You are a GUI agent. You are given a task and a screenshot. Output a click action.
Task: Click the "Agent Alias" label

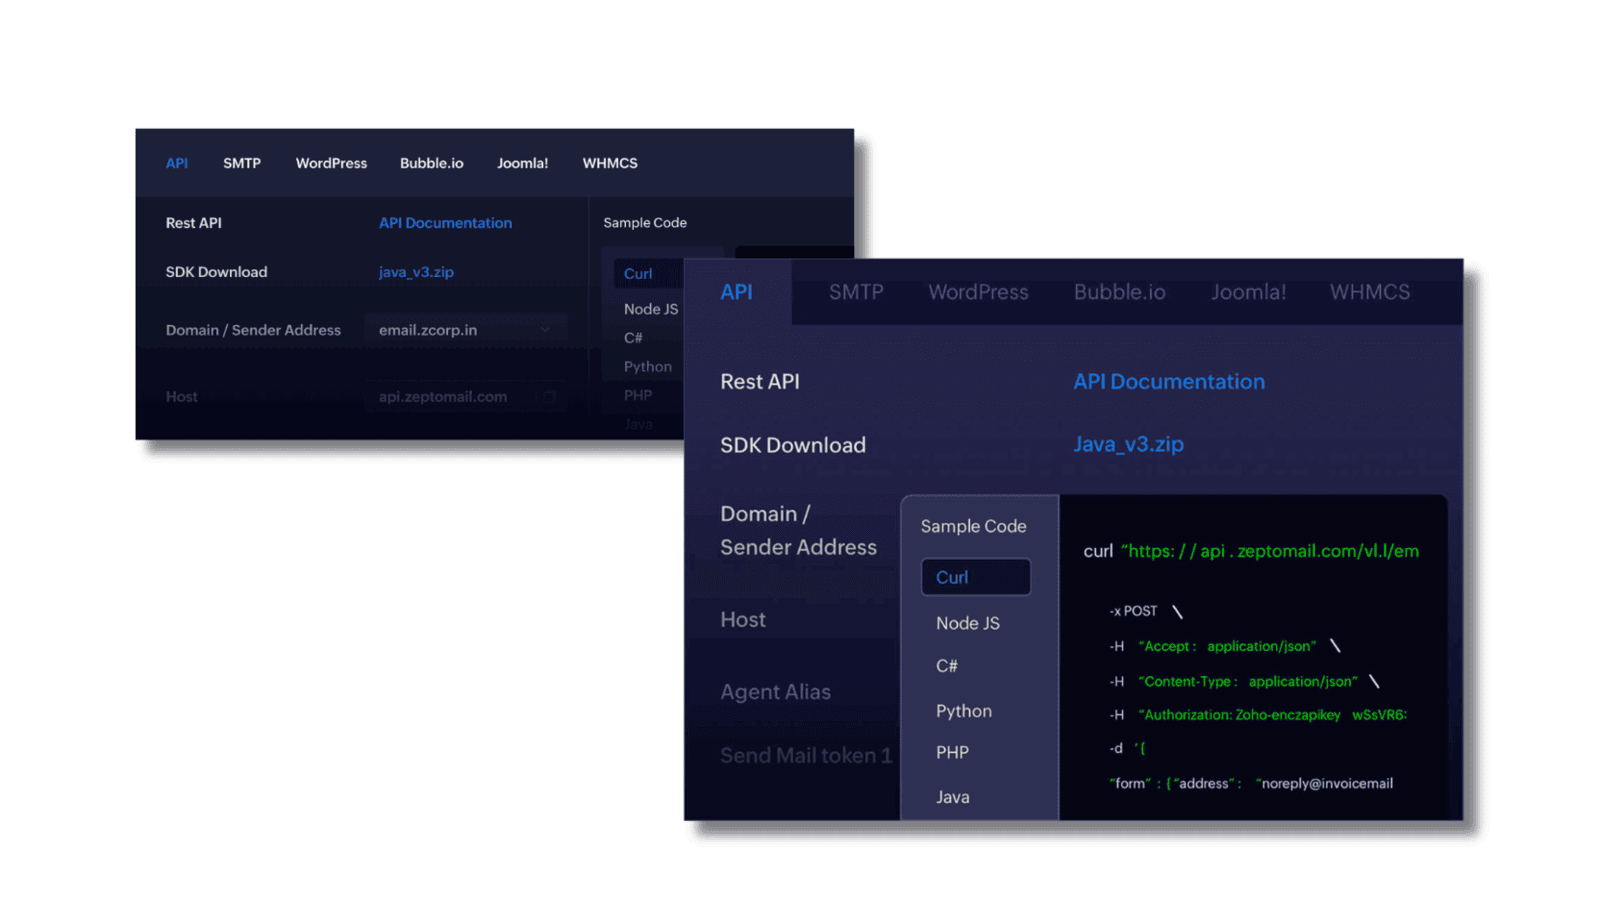point(775,692)
